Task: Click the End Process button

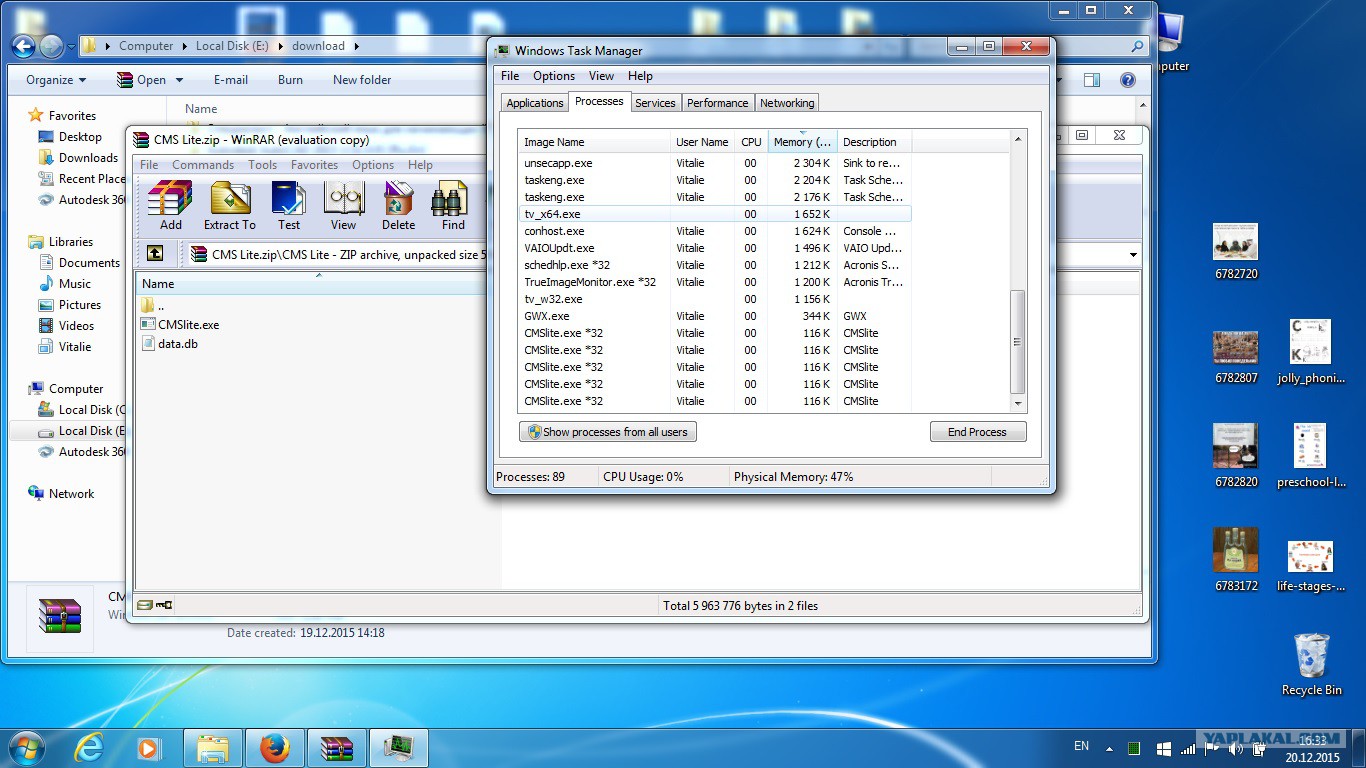Action: coord(977,432)
